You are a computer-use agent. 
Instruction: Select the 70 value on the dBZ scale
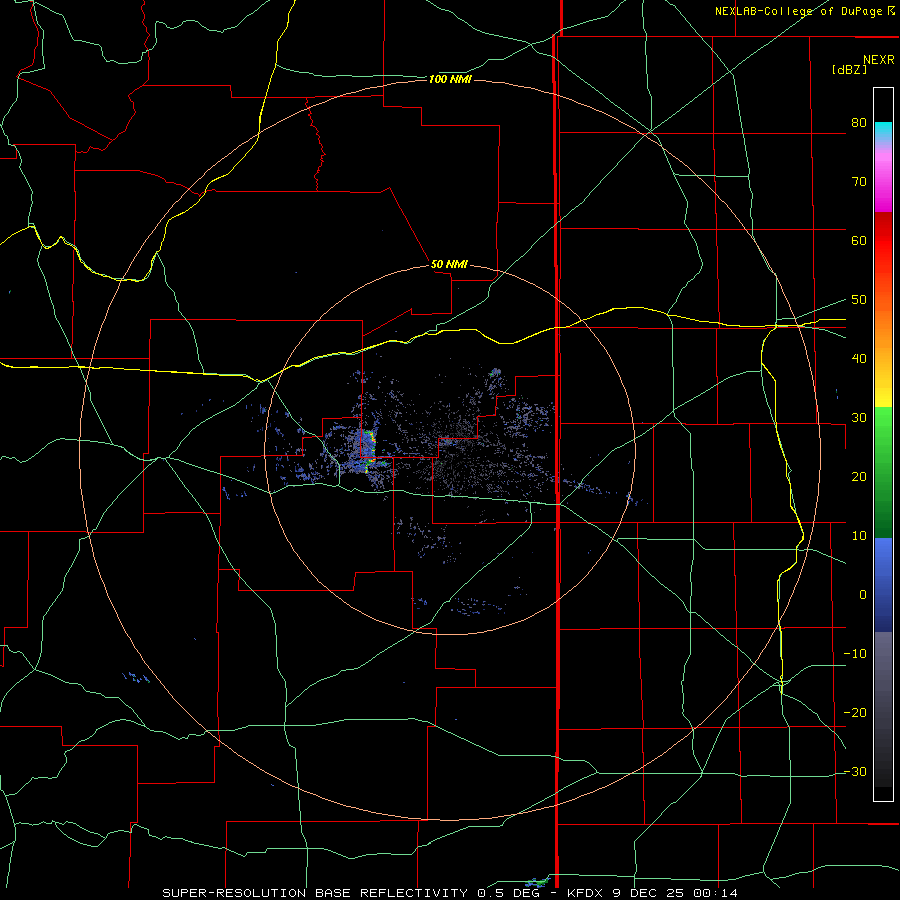(x=859, y=182)
